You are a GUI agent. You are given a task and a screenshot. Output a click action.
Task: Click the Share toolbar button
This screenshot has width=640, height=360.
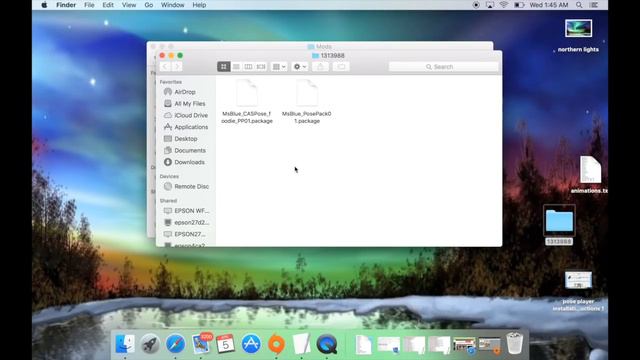pyautogui.click(x=320, y=67)
